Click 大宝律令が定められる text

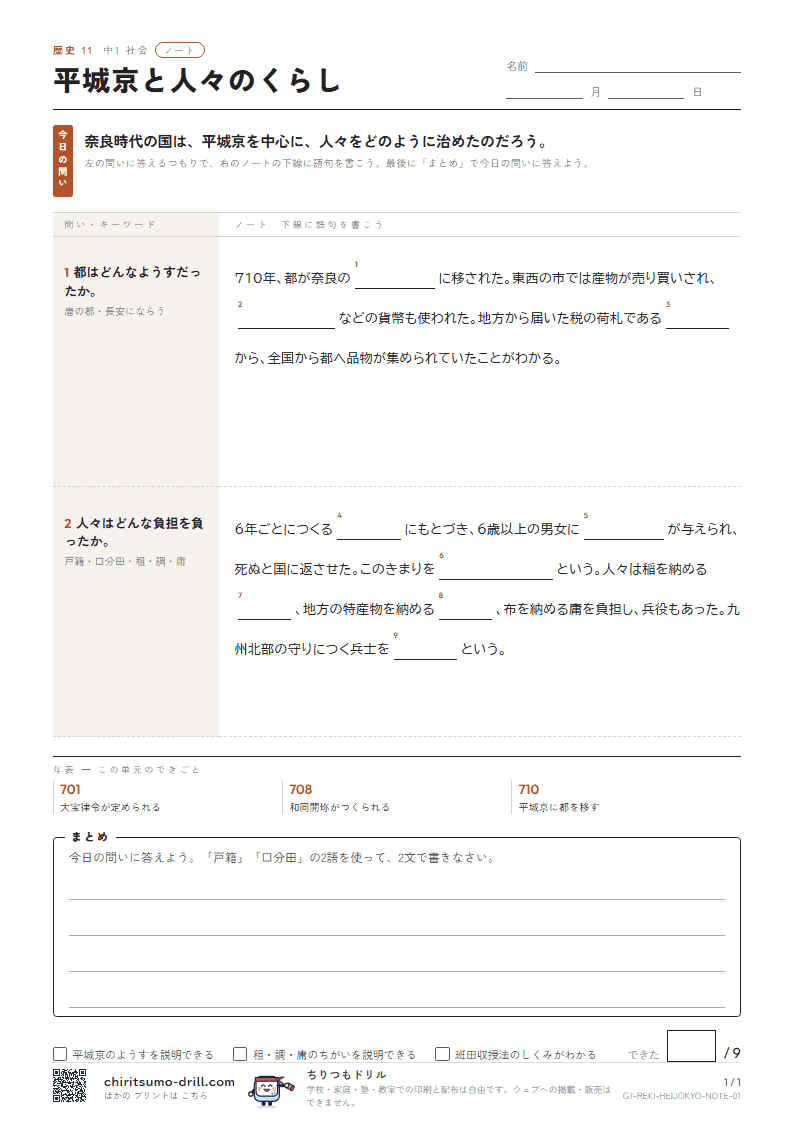point(110,807)
